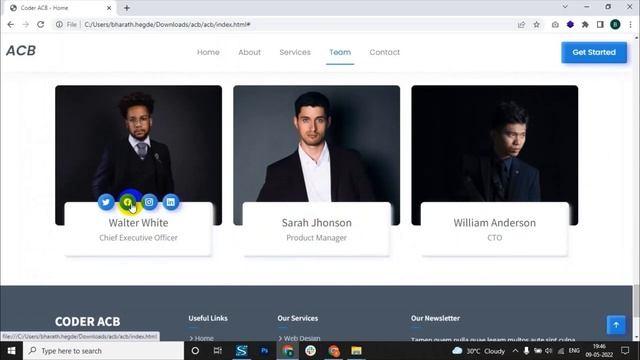This screenshot has height=360, width=640.
Task: Open Walter White's Twitter profile icon
Action: click(x=106, y=202)
